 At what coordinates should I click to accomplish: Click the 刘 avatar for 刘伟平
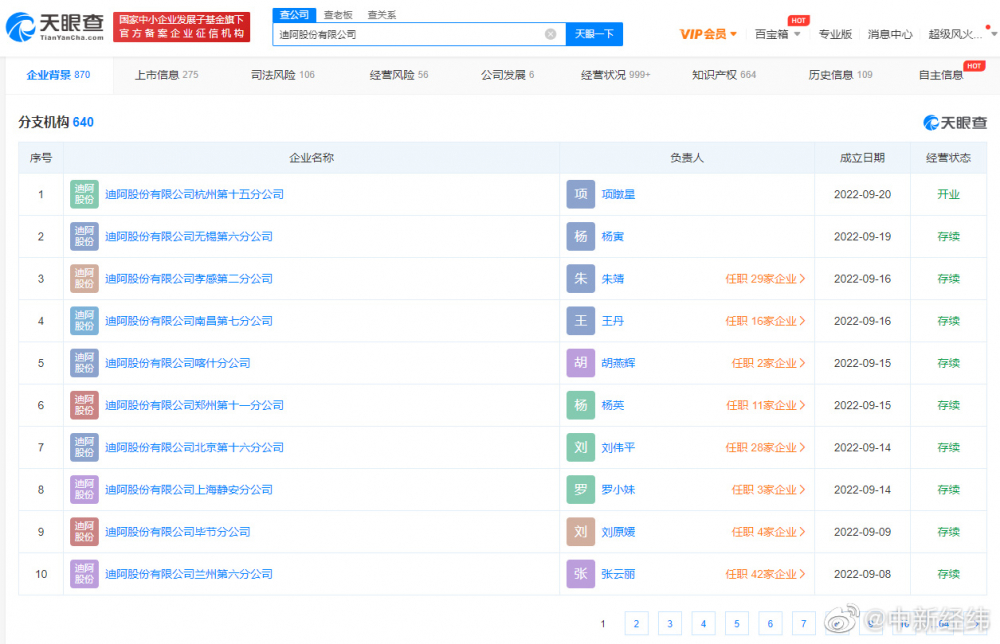point(580,447)
